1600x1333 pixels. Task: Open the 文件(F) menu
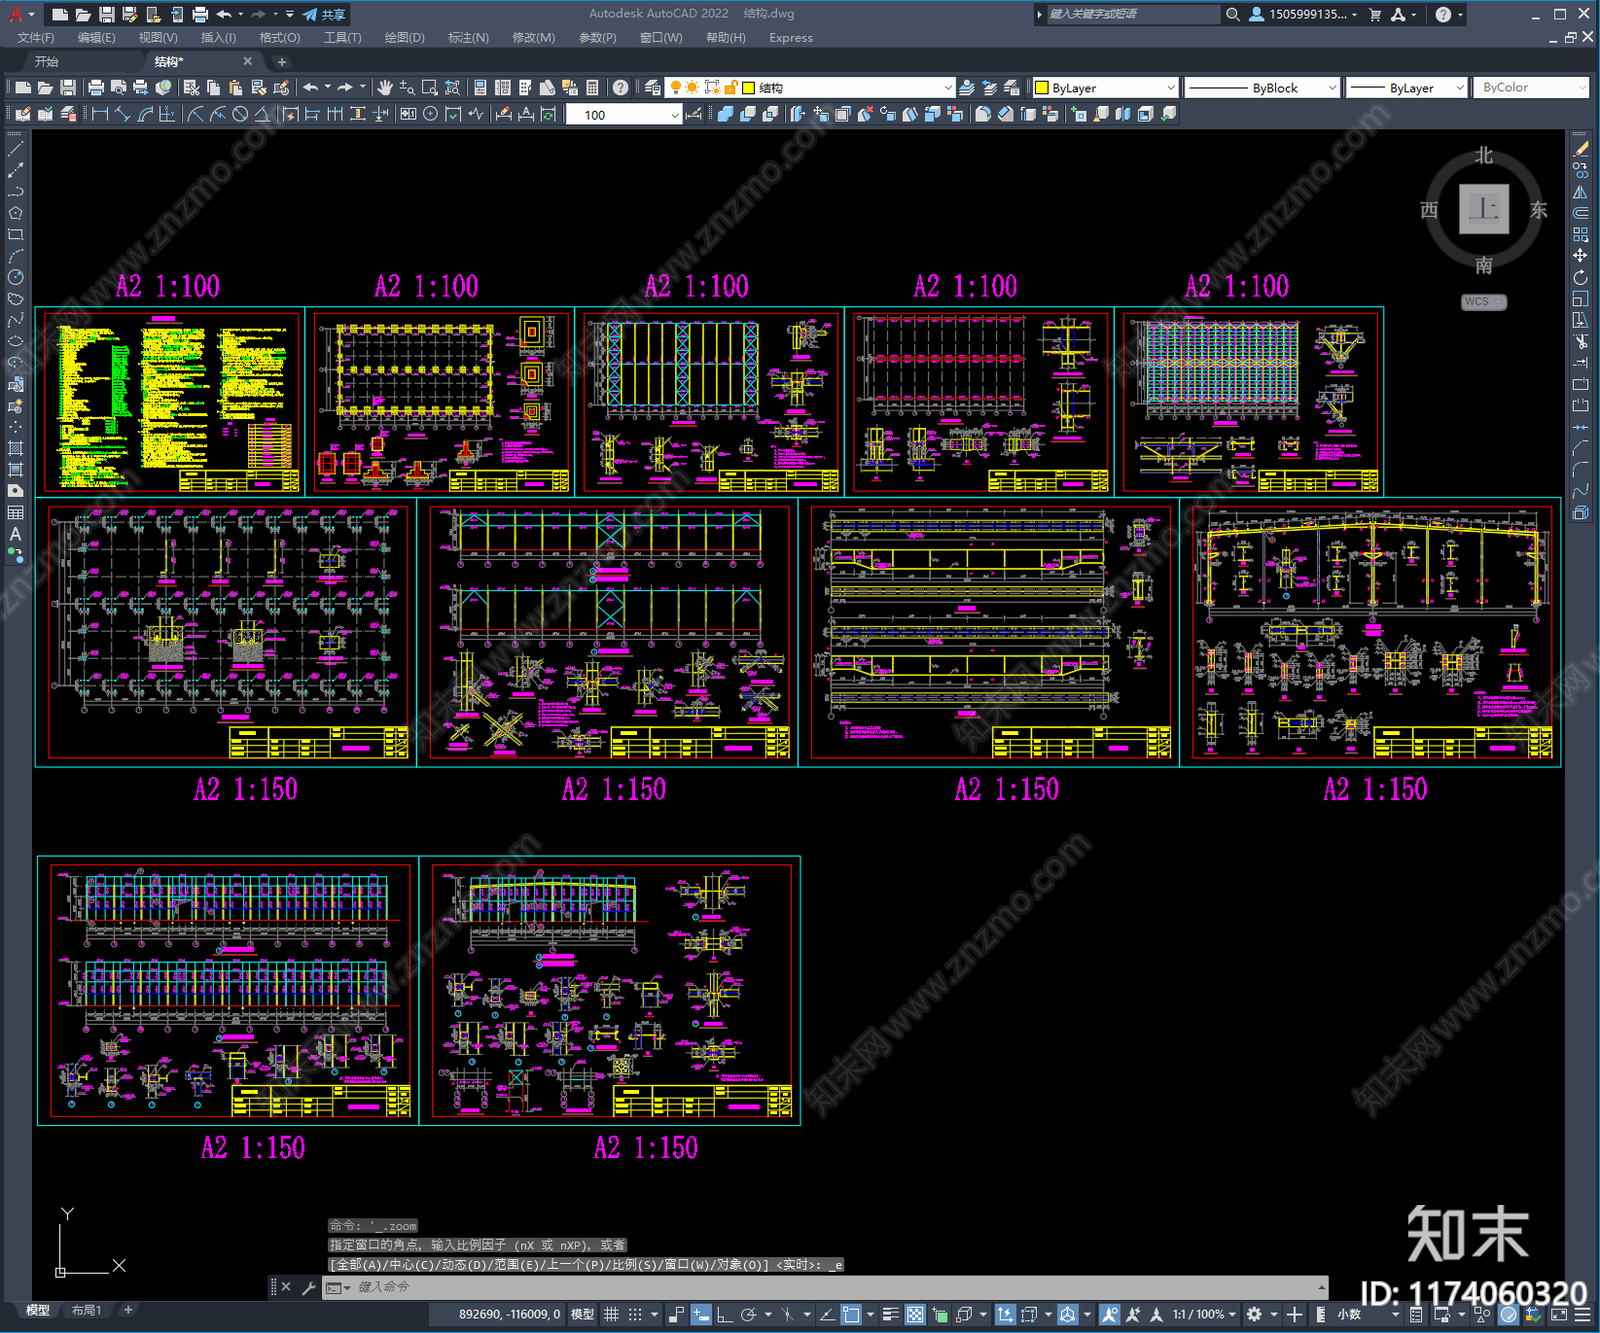click(x=36, y=38)
